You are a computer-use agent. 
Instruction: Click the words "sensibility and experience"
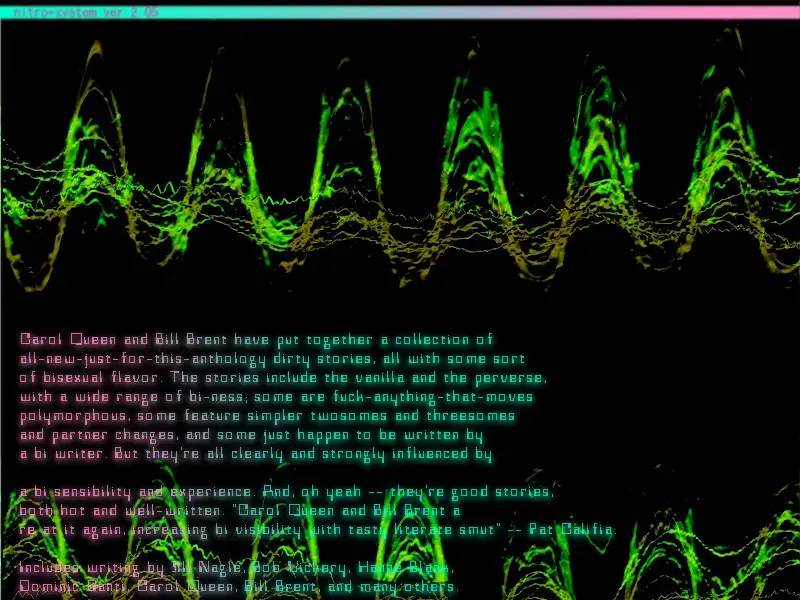(140, 492)
